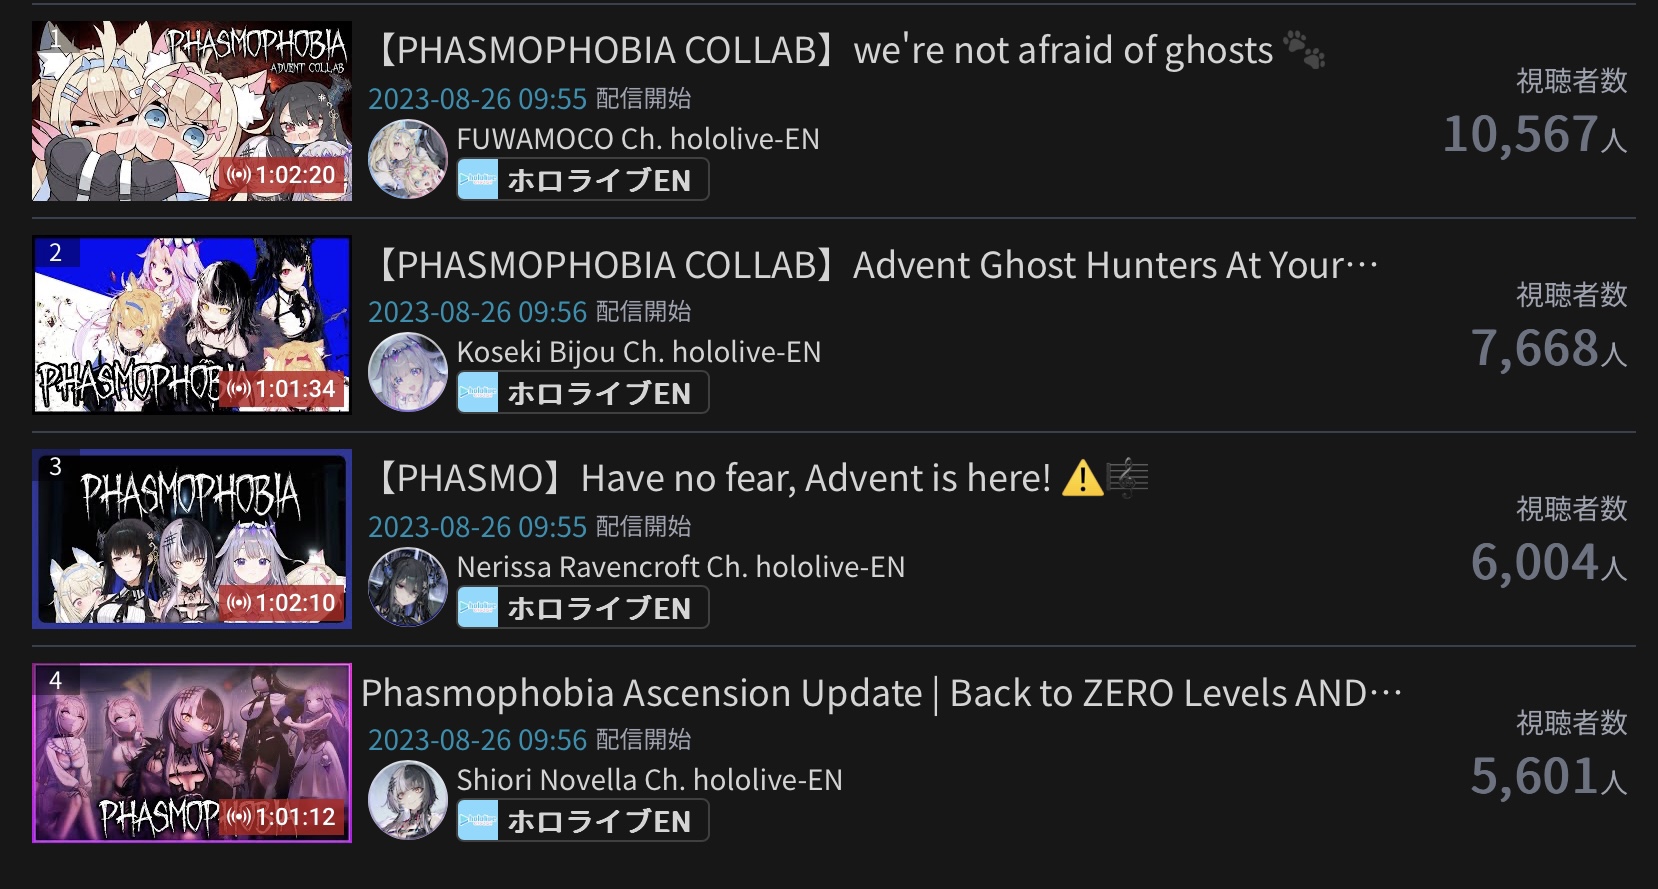The height and width of the screenshot is (889, 1658).
Task: Click Nerissa Ravencroft Ch. hololive-EN channel name
Action: point(681,567)
